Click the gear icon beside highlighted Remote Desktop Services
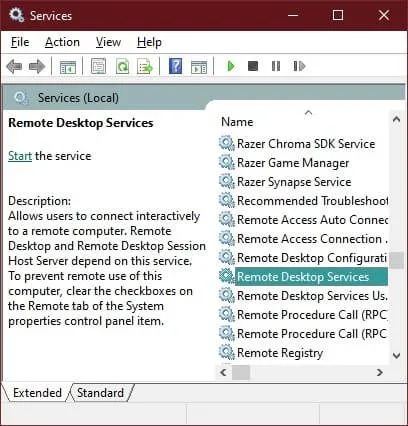This screenshot has height=426, width=408. click(227, 276)
